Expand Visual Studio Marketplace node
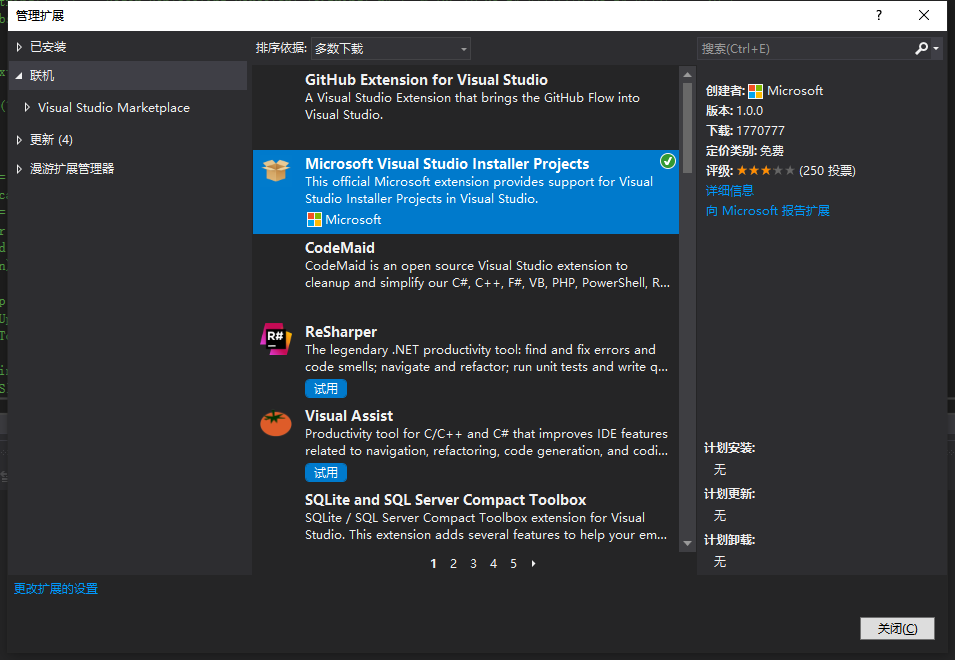The width and height of the screenshot is (955, 660). [x=27, y=108]
